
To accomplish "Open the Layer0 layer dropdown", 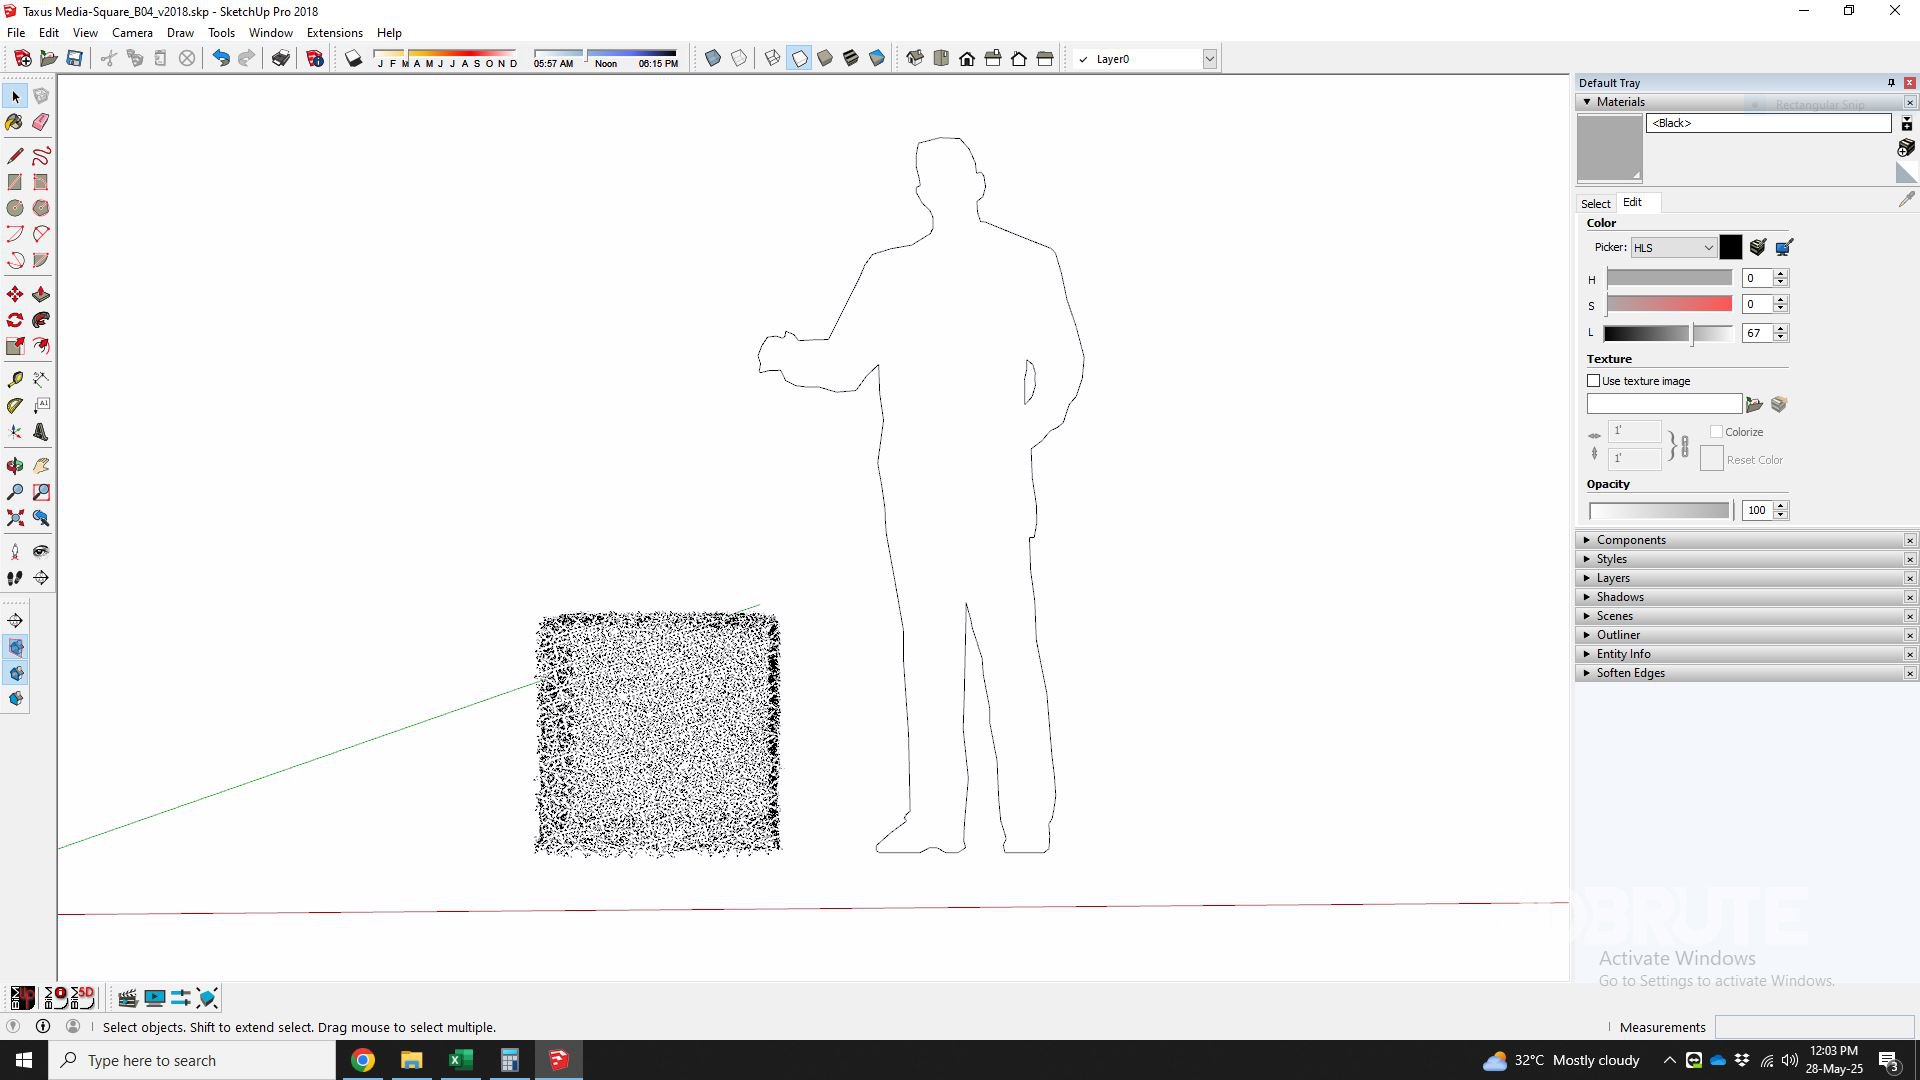I will (x=1209, y=59).
